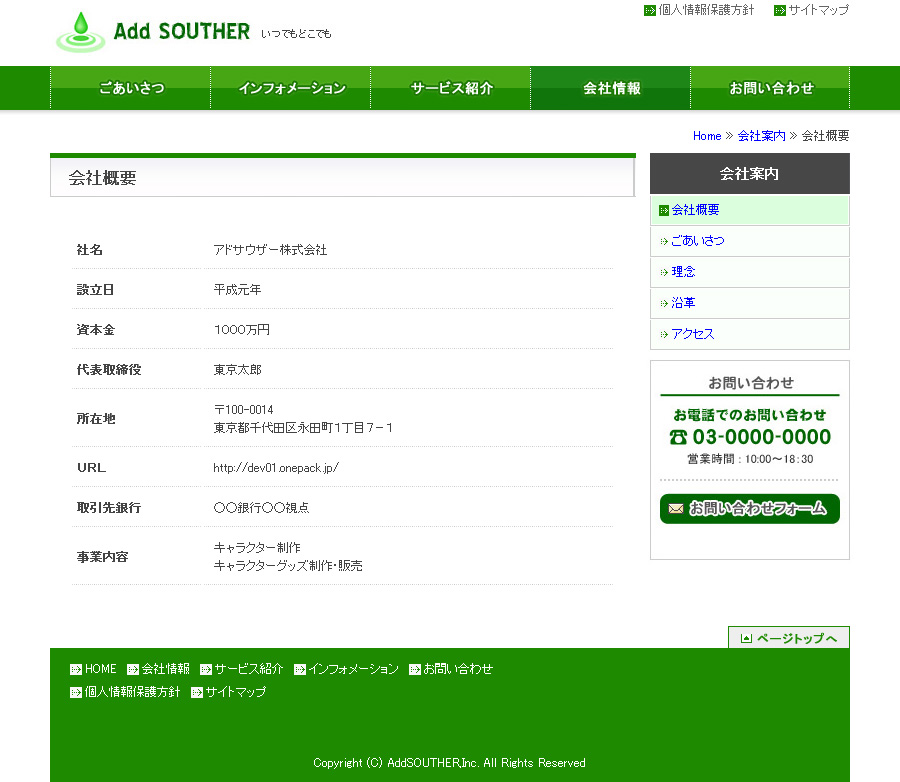The width and height of the screenshot is (900, 782).
Task: Click the envelope icon on contact form button
Action: point(675,509)
